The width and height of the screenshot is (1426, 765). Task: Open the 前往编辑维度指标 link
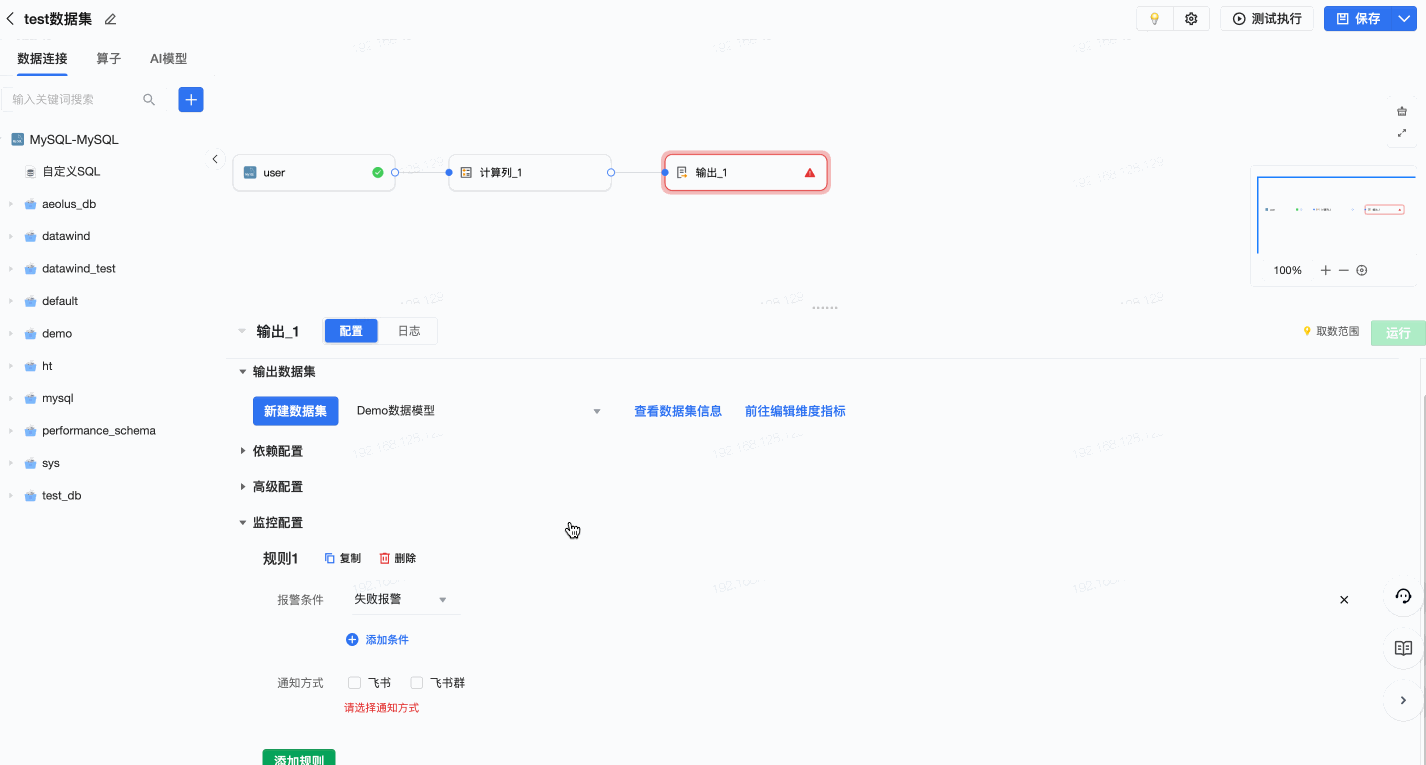point(795,411)
